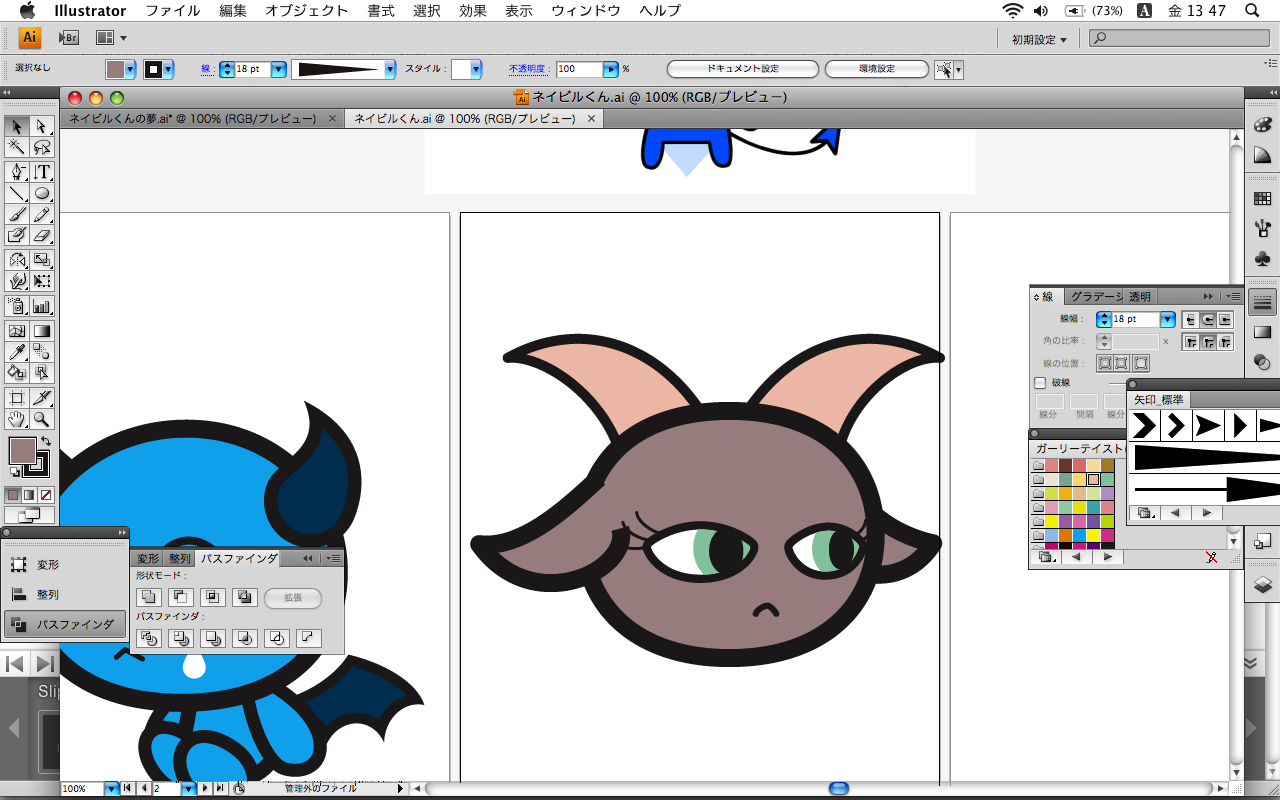The image size is (1280, 800).
Task: Click the fill color swatch in toolbox
Action: click(22, 451)
